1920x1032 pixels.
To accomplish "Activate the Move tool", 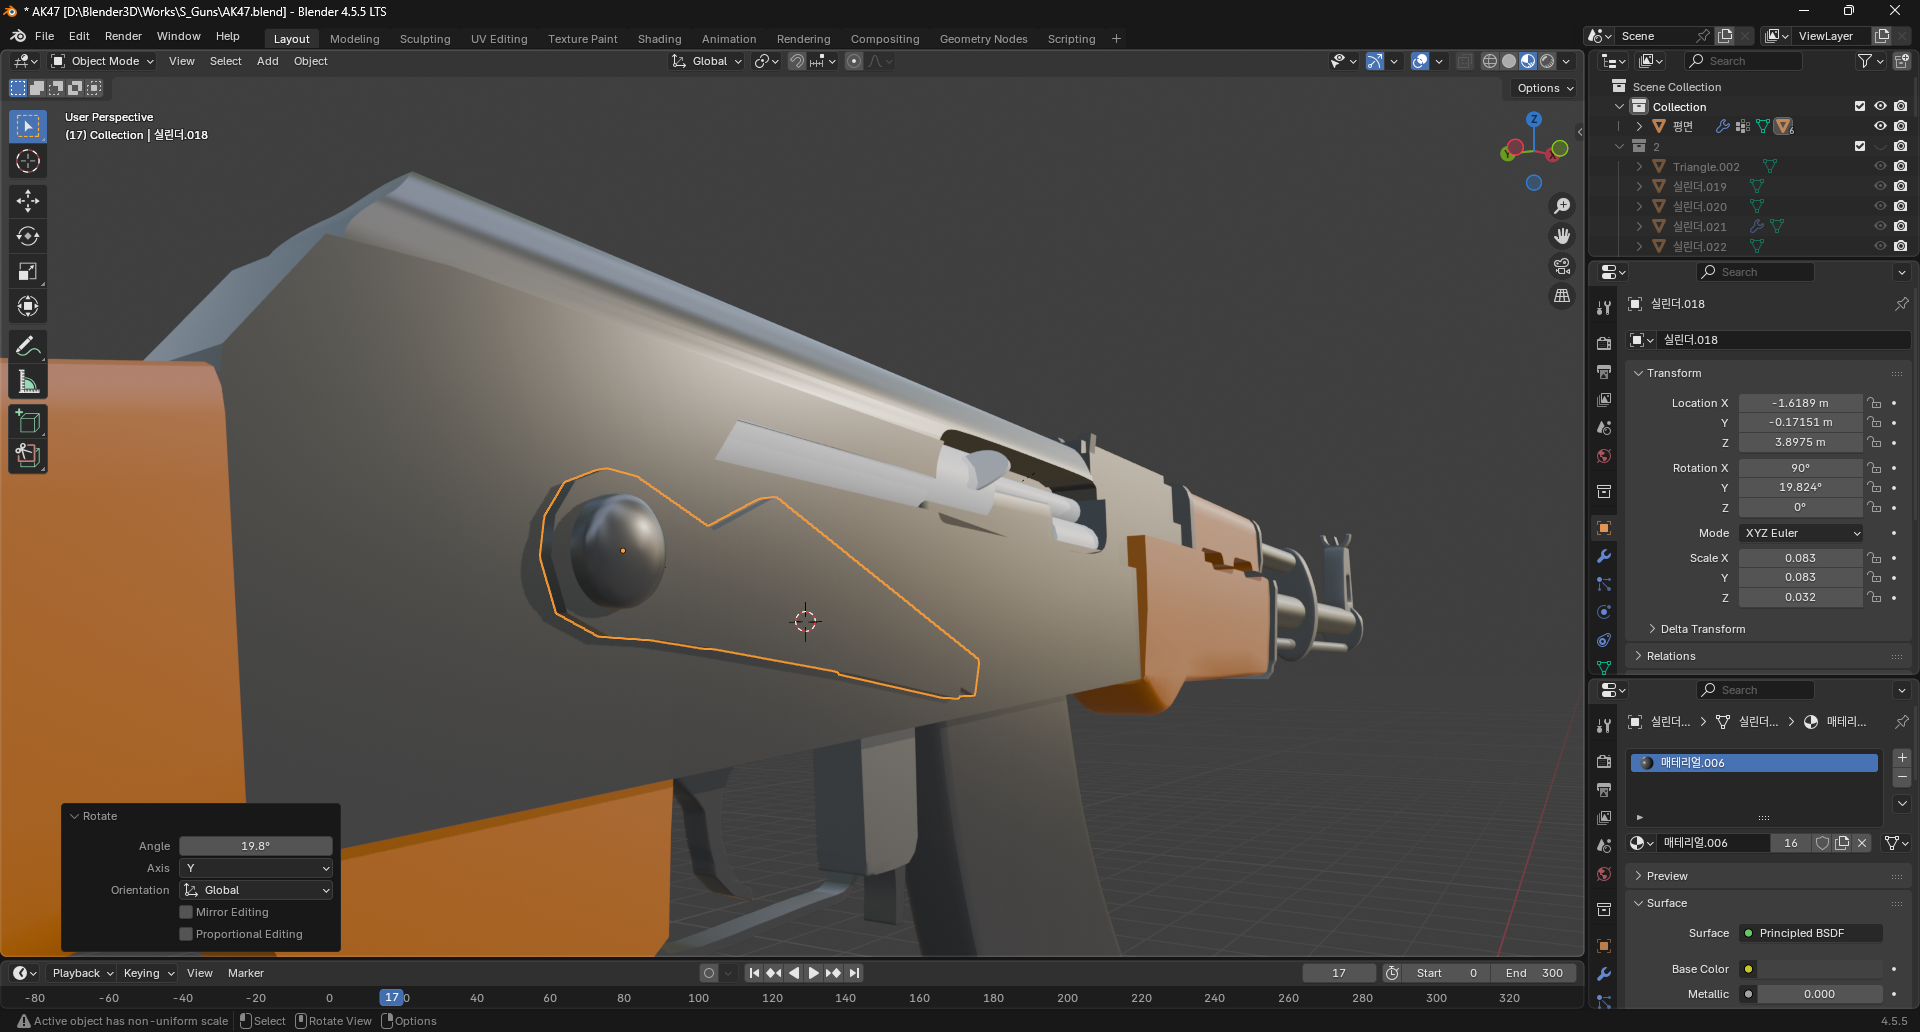I will click(28, 201).
